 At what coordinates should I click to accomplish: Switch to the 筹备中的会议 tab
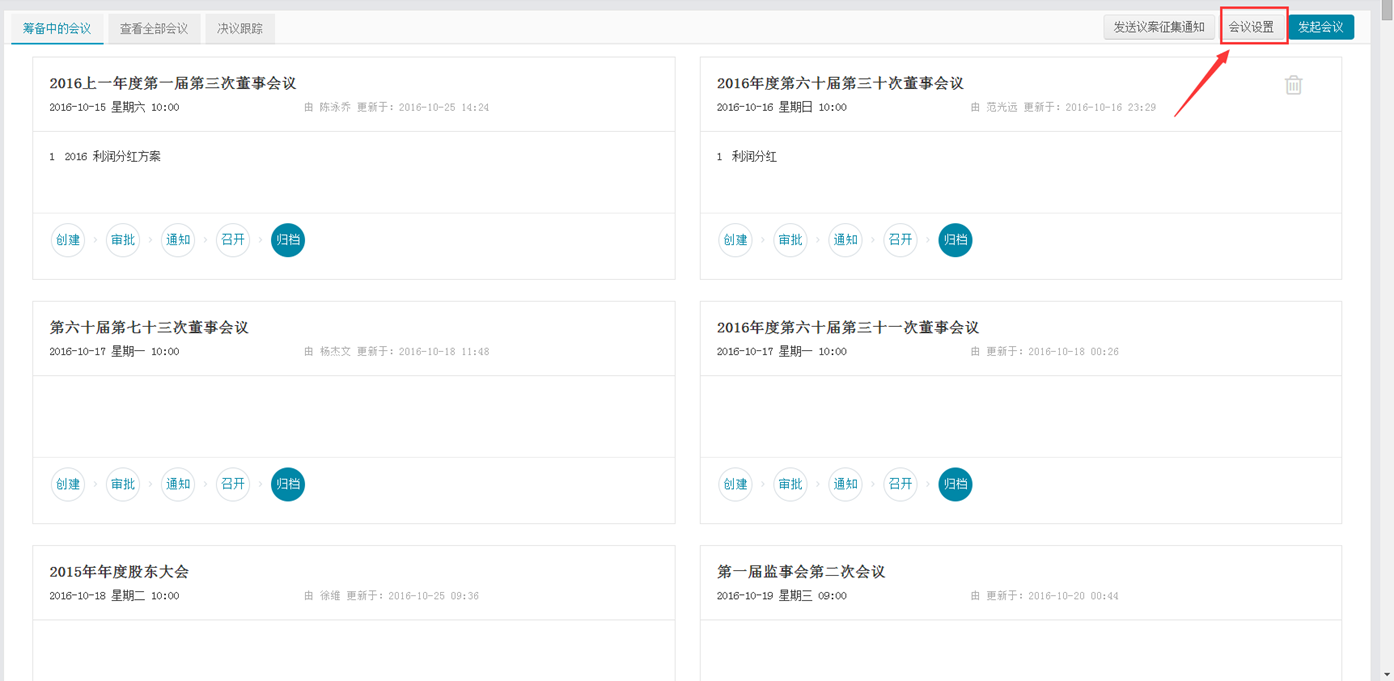pyautogui.click(x=57, y=28)
